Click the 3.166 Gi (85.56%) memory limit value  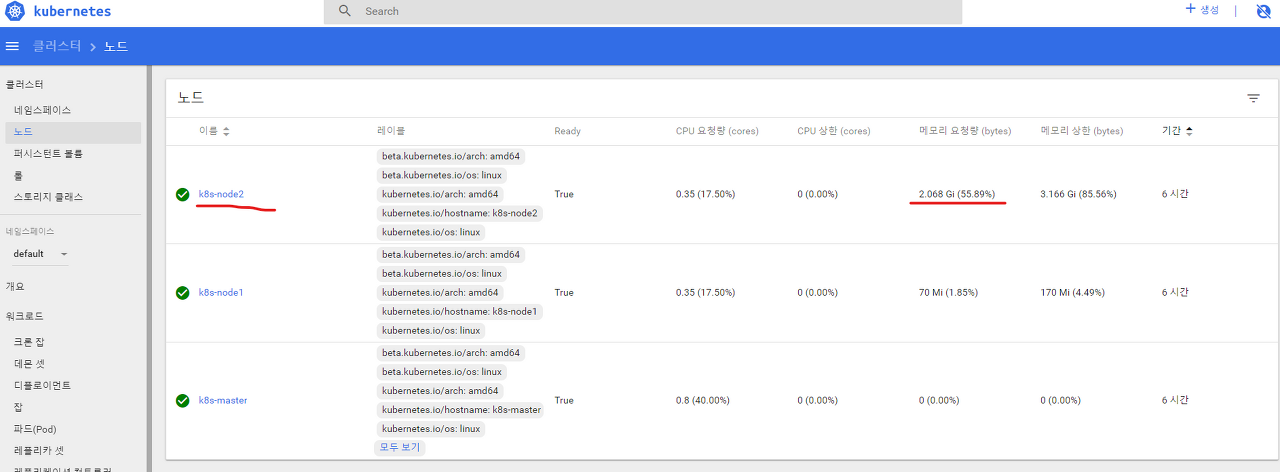coord(1078,194)
